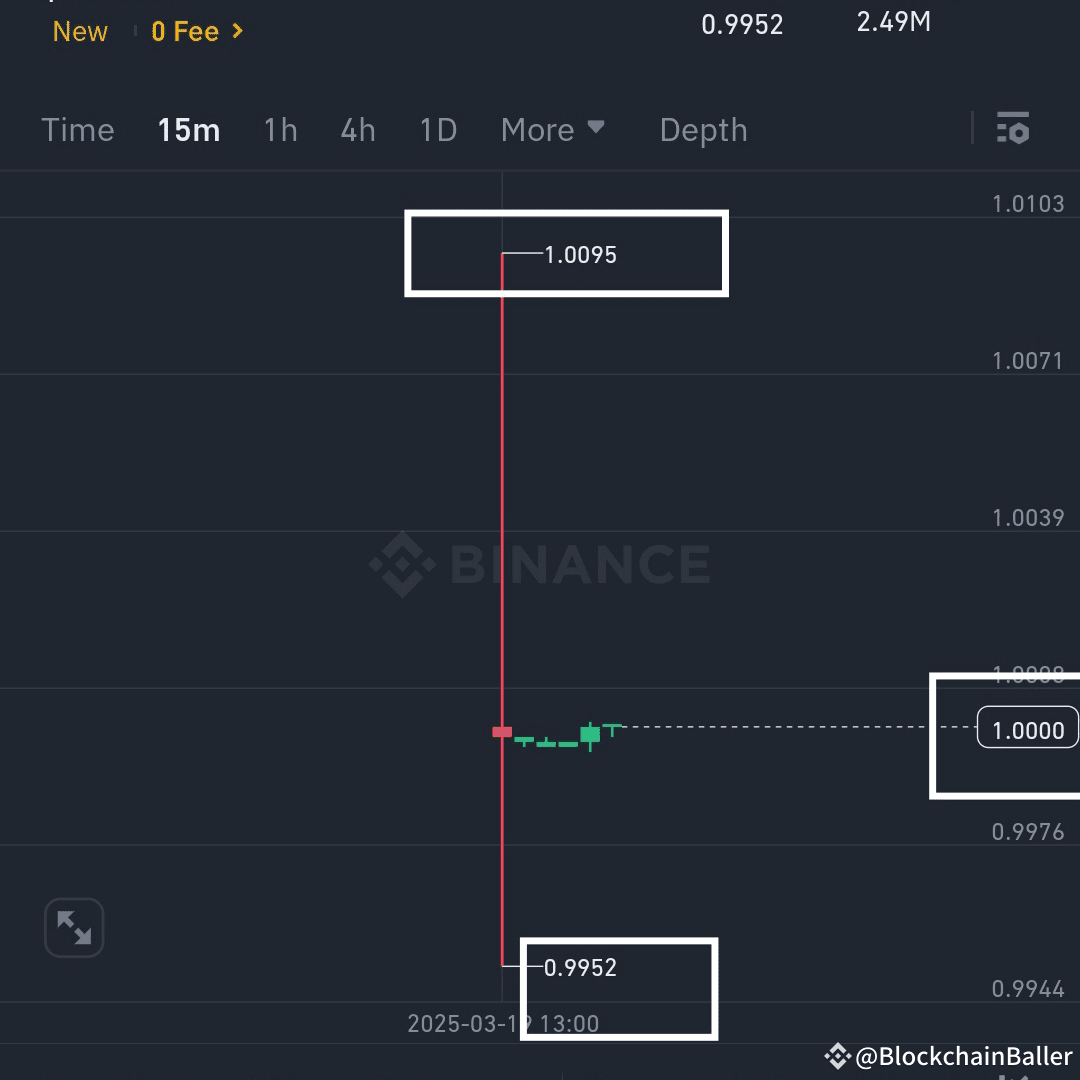Select the Time interval option
The height and width of the screenshot is (1080, 1080).
pos(77,129)
